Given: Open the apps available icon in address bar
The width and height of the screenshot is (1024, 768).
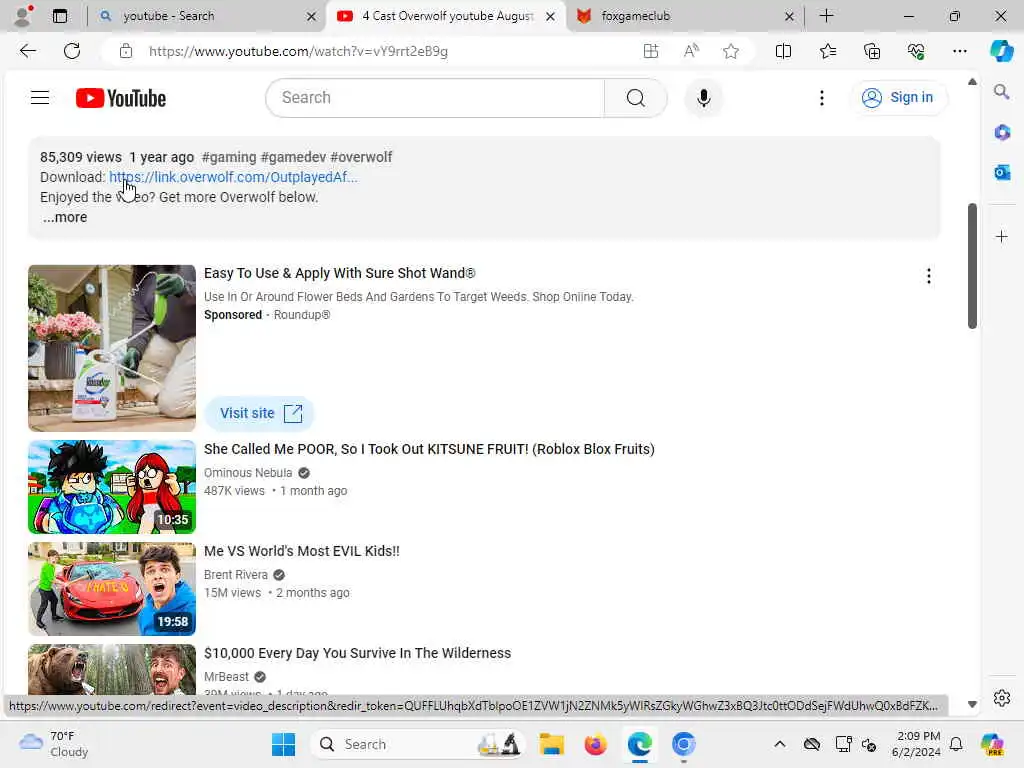Looking at the screenshot, I should [x=650, y=51].
